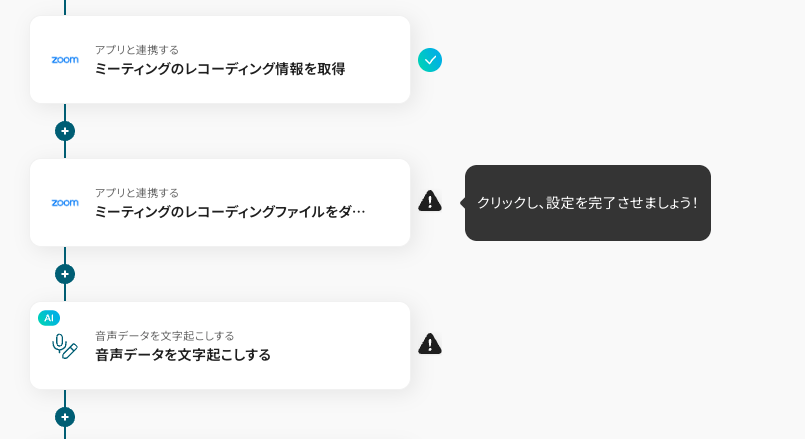This screenshot has width=805, height=439.
Task: Open ミーティングのレコーディングファイルをダ… step title
Action: coord(230,212)
